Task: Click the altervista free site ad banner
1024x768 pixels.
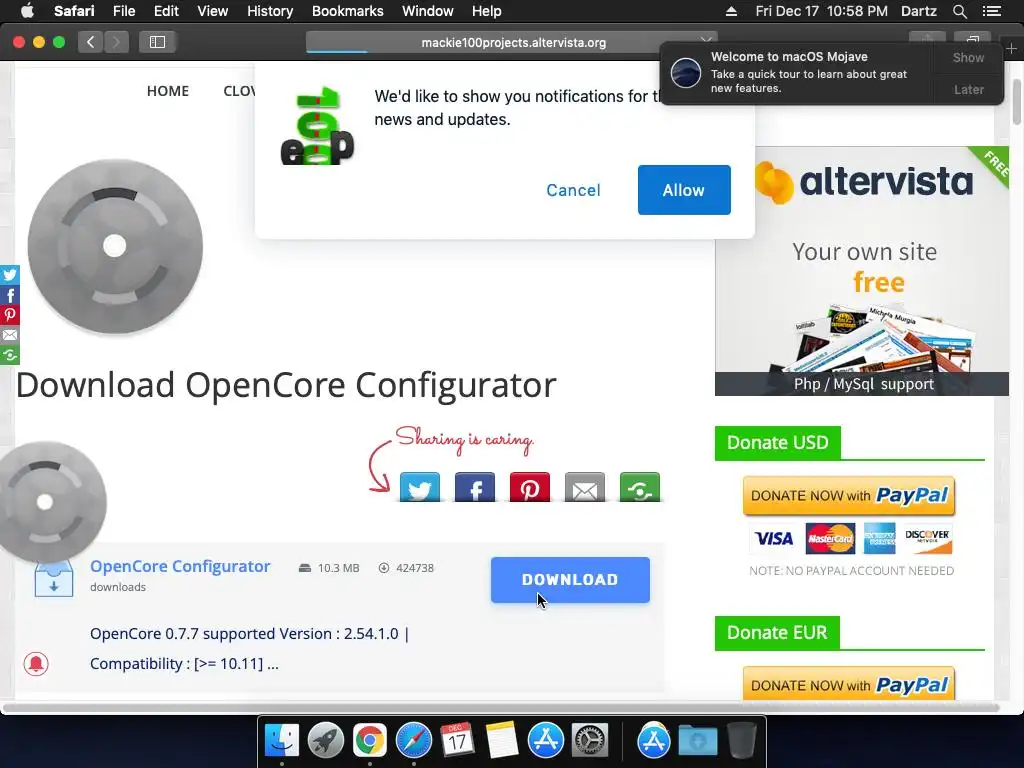Action: pyautogui.click(x=862, y=270)
